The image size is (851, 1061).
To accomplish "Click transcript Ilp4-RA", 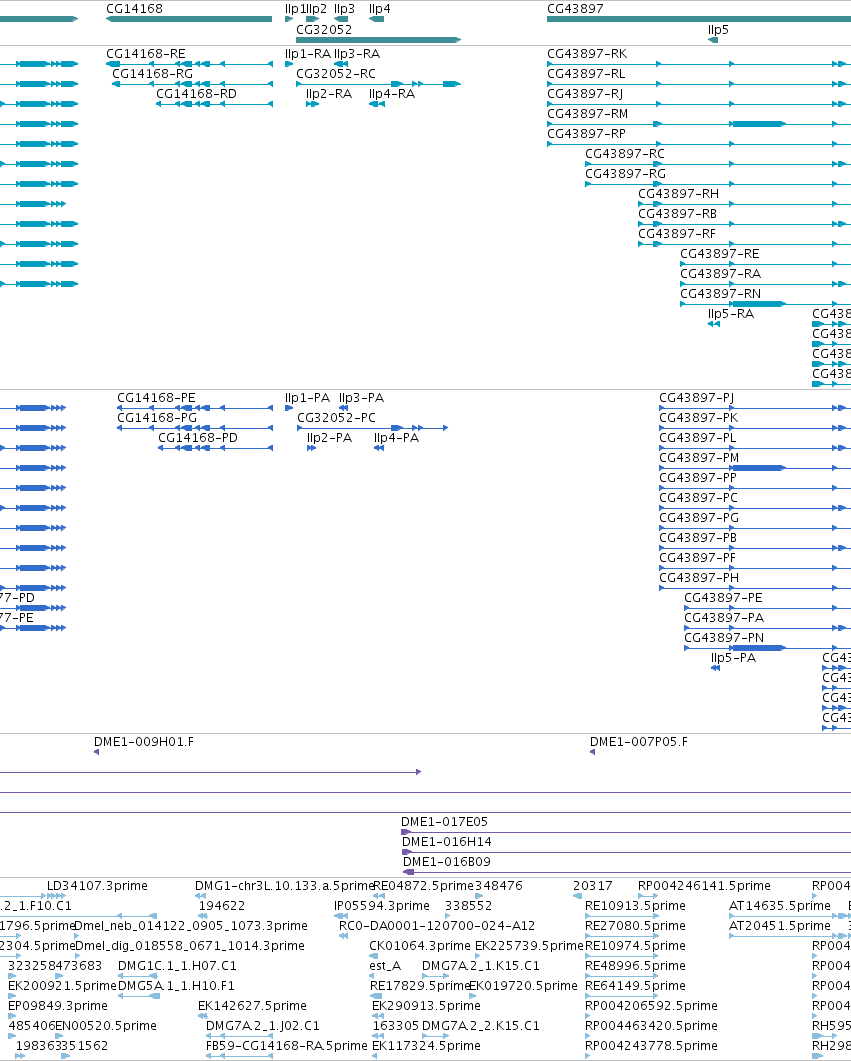I will [392, 93].
